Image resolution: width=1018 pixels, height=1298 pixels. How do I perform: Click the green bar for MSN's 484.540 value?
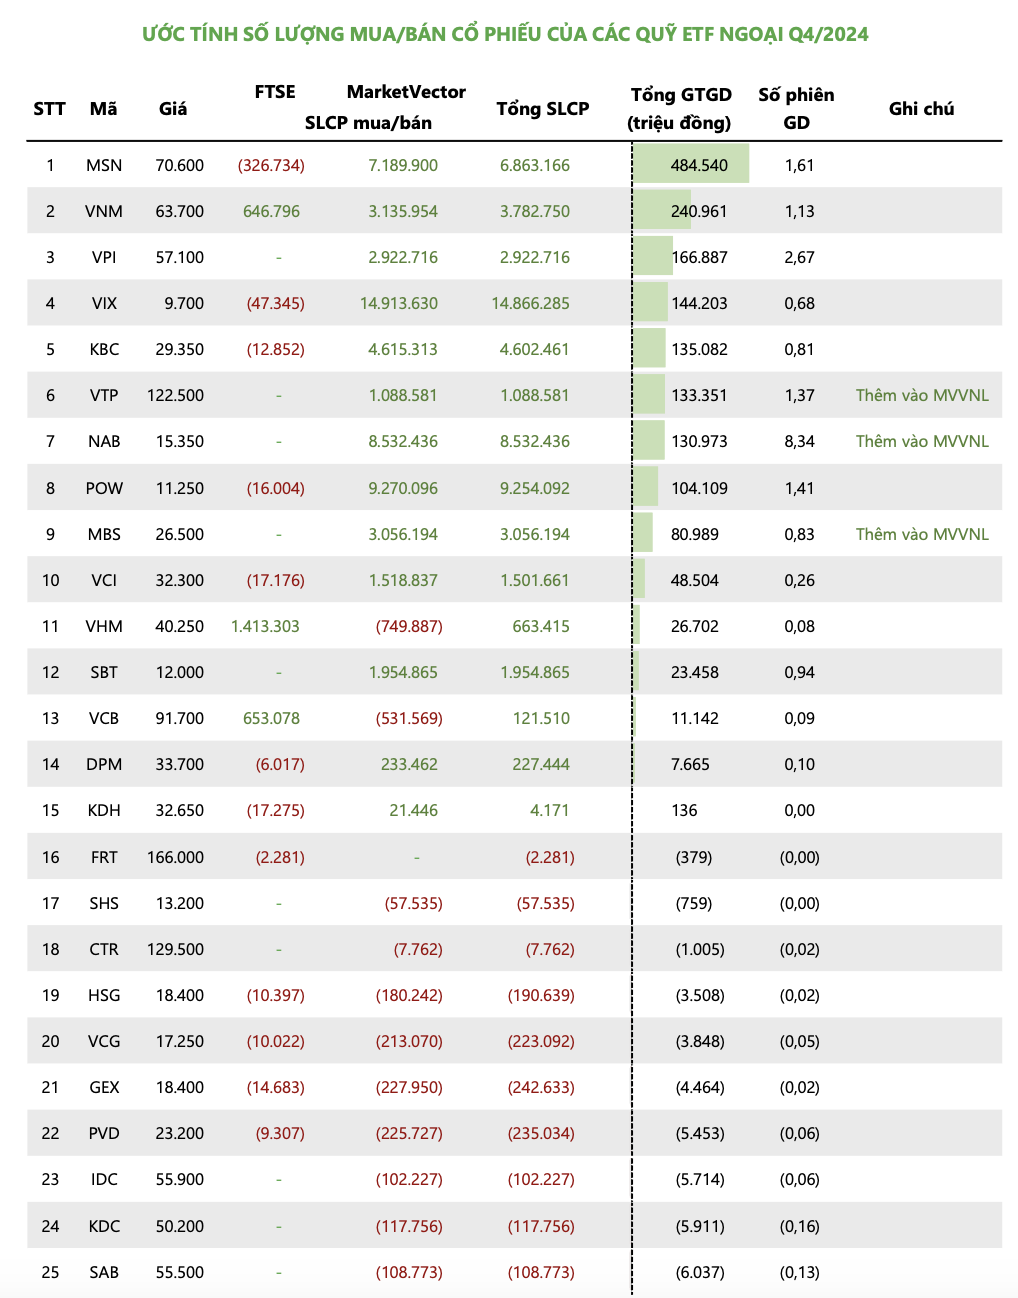pyautogui.click(x=691, y=164)
